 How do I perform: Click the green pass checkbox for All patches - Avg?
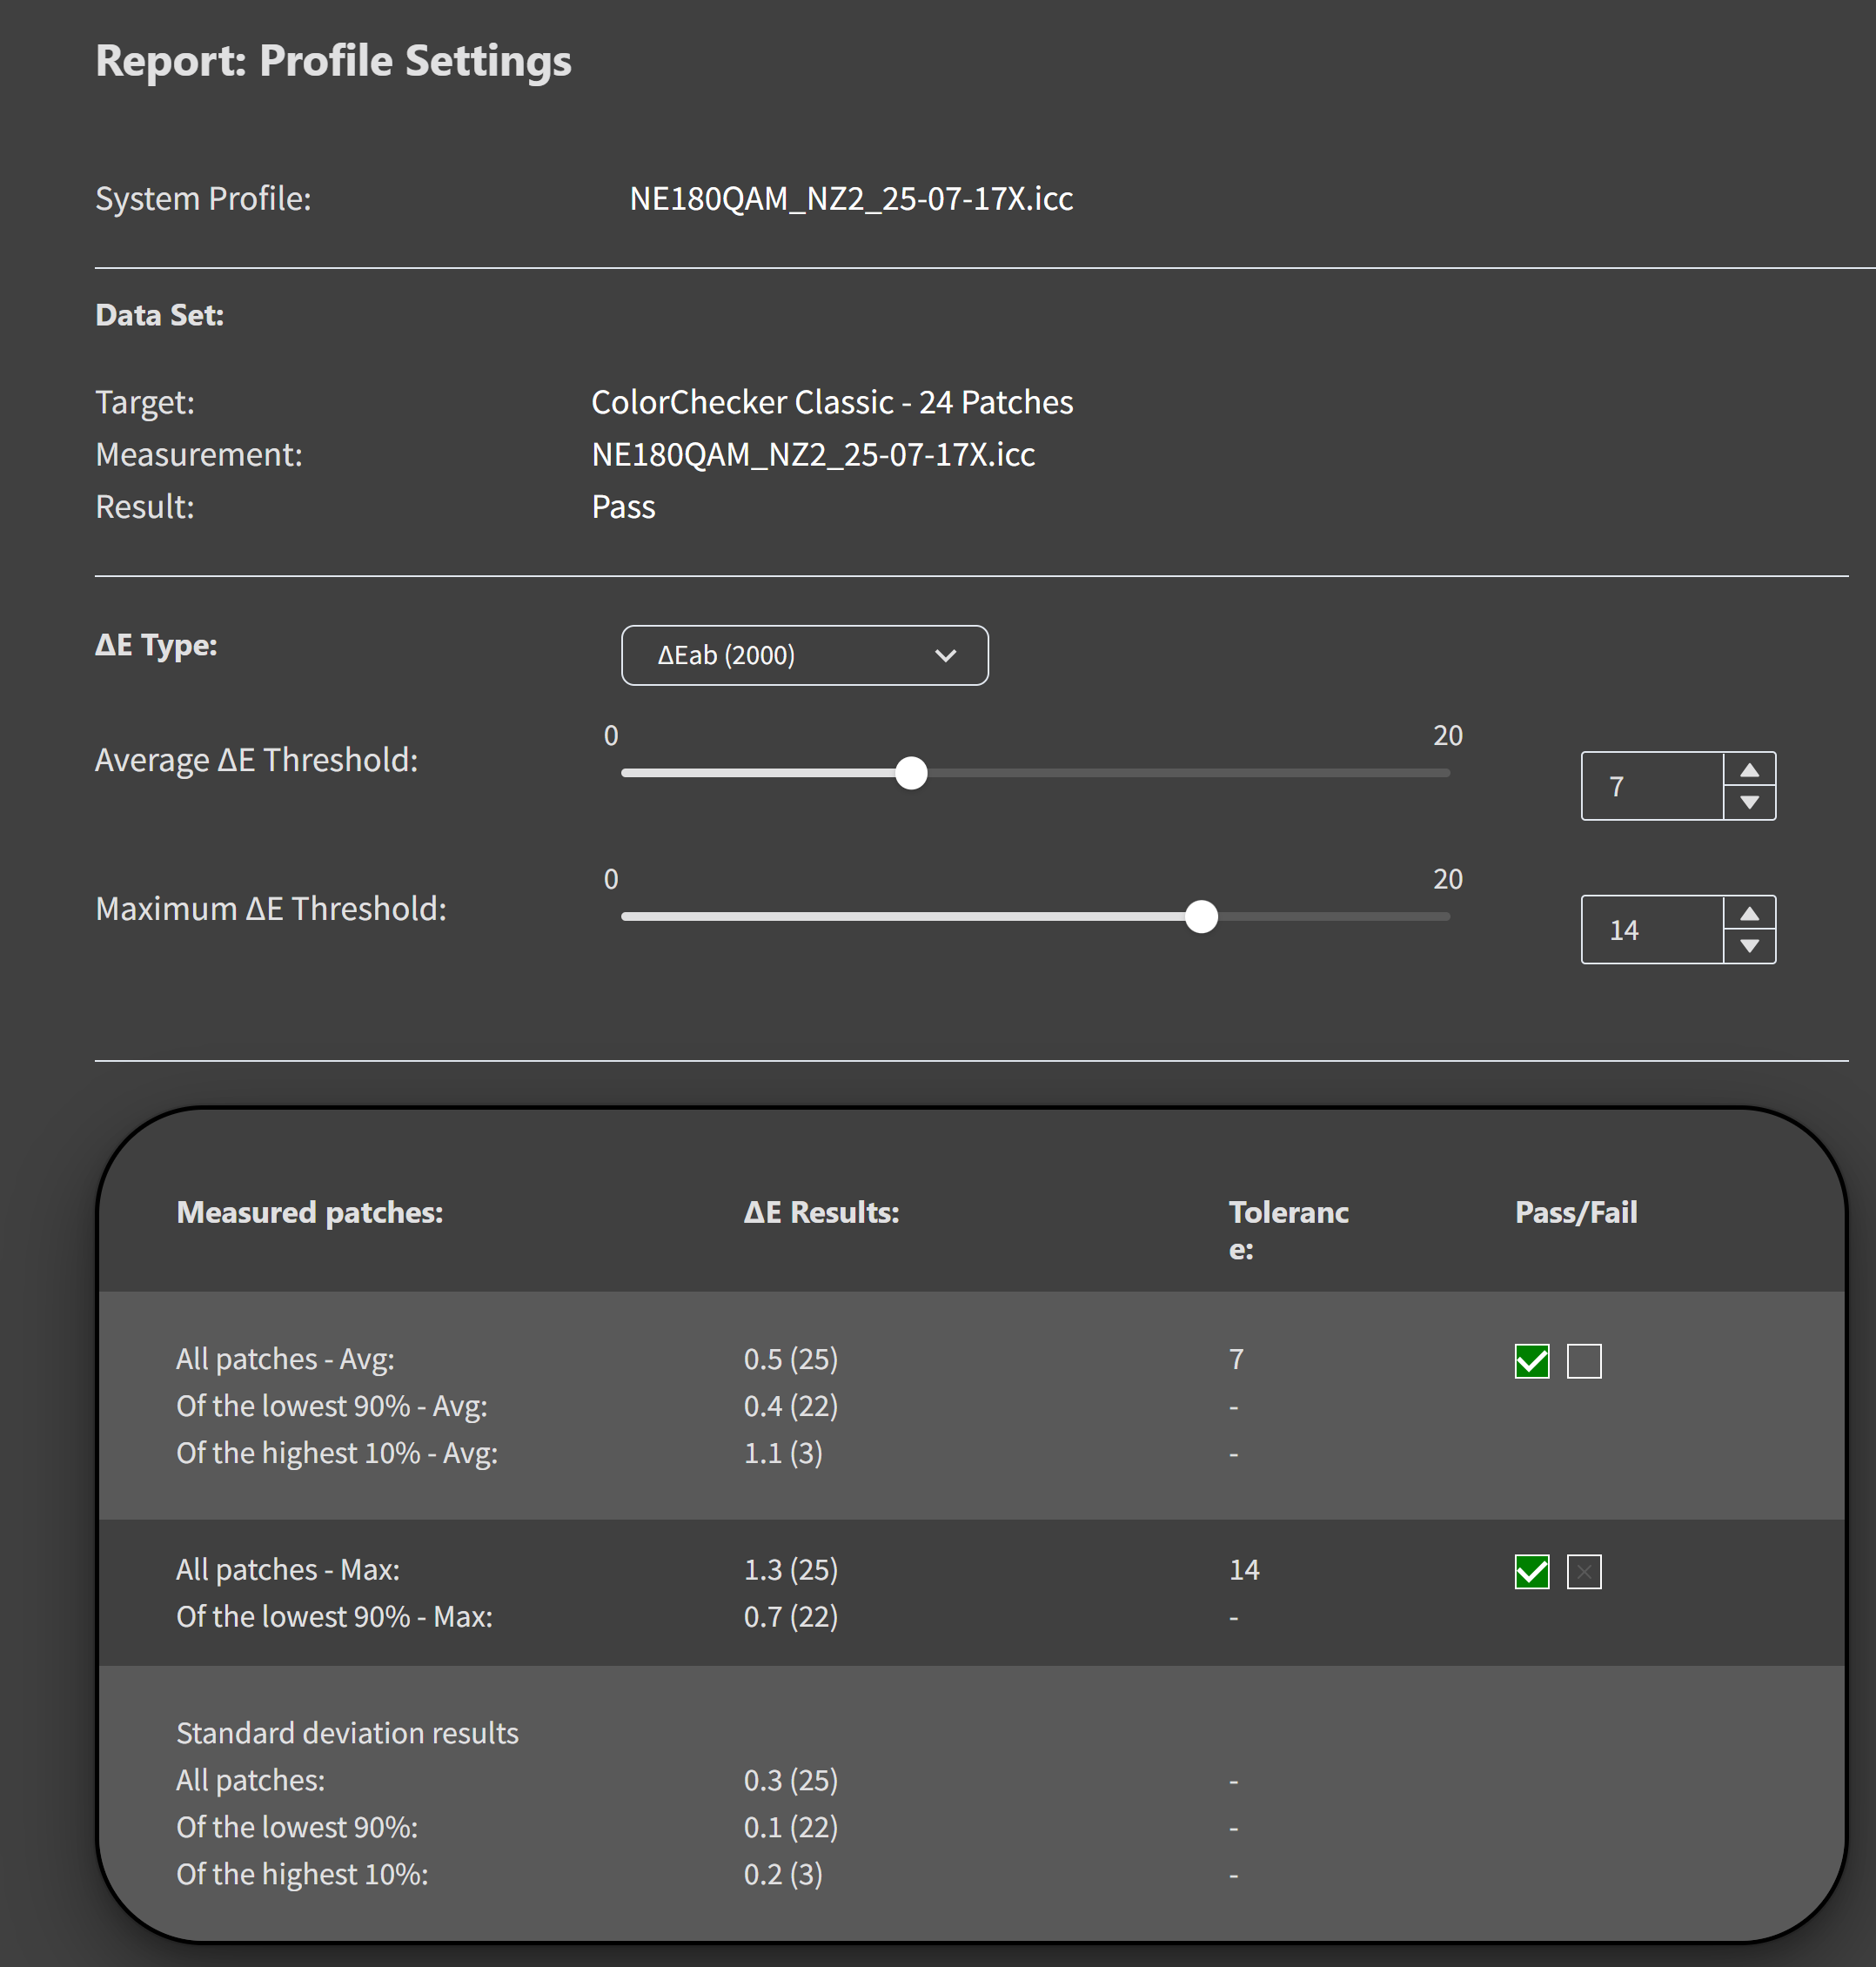(x=1532, y=1361)
